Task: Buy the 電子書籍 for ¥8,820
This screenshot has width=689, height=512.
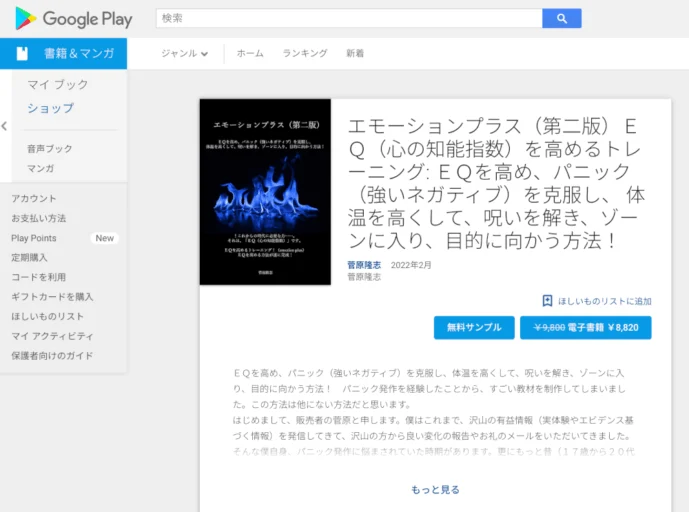Action: click(x=585, y=327)
